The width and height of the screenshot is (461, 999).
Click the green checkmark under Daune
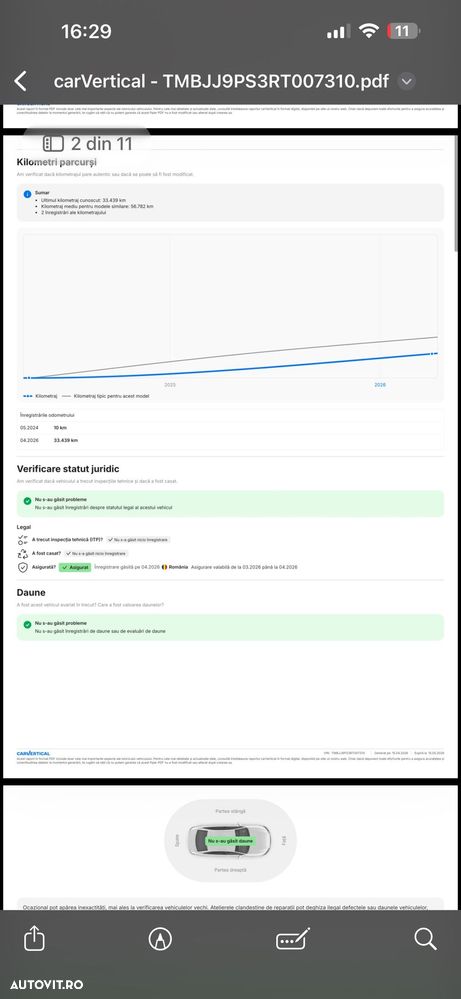coord(27,625)
